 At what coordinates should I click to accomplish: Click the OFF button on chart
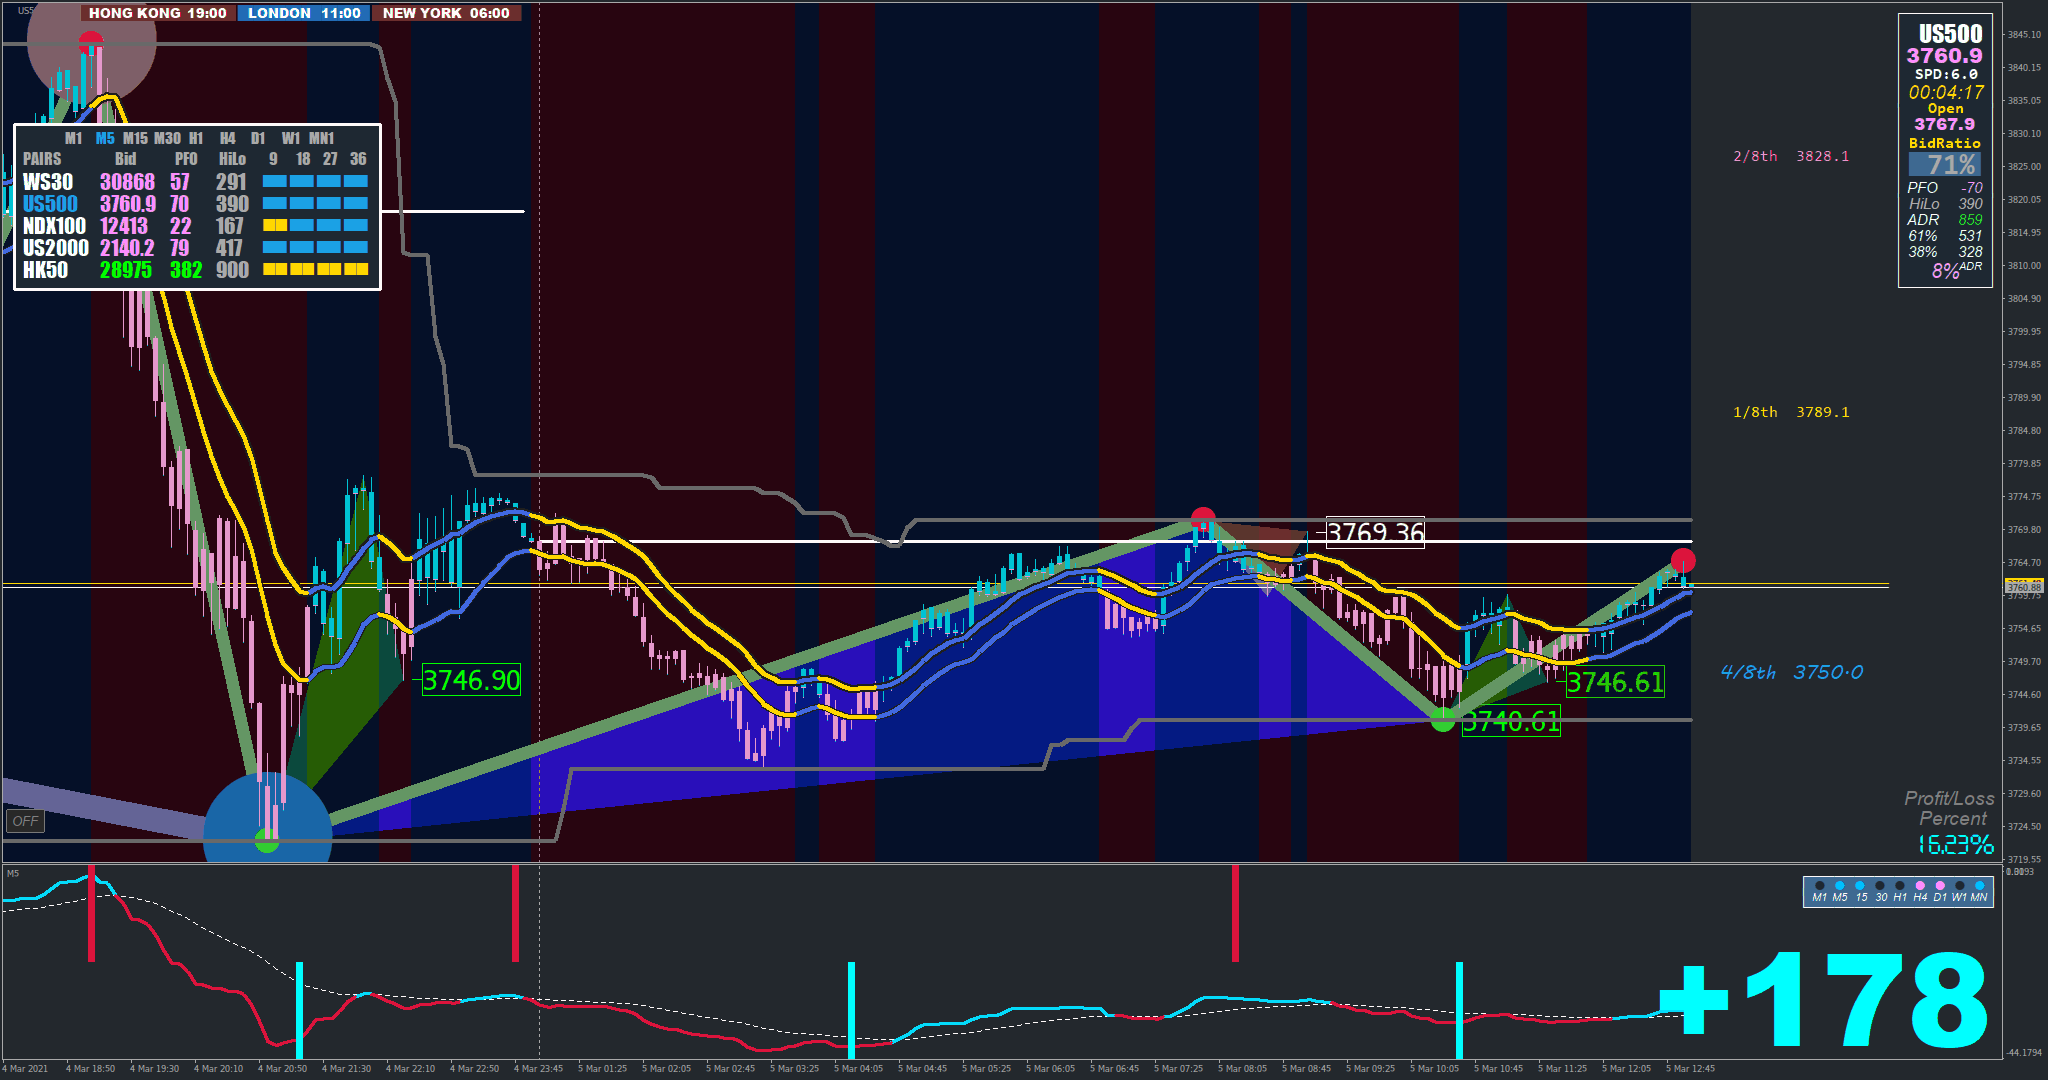click(x=25, y=821)
